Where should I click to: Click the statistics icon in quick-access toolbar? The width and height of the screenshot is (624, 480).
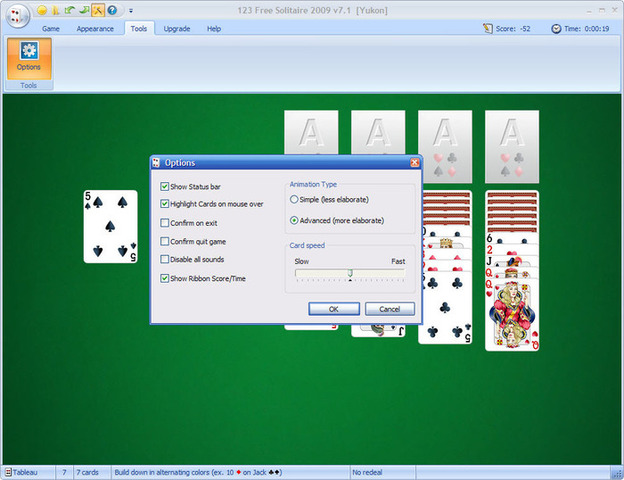(x=56, y=10)
